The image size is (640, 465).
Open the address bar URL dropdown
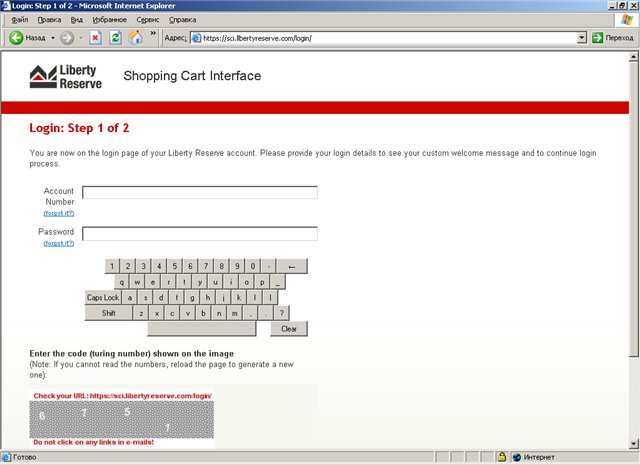(582, 38)
